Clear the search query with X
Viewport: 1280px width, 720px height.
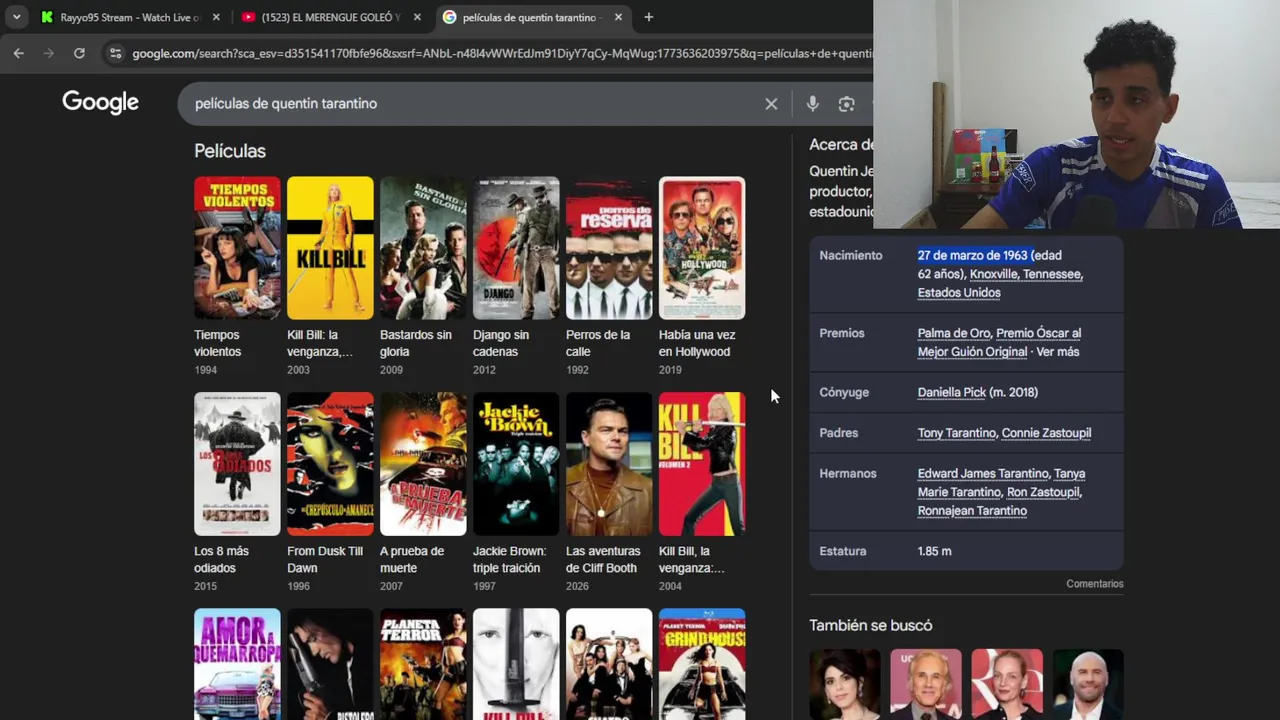[x=771, y=104]
